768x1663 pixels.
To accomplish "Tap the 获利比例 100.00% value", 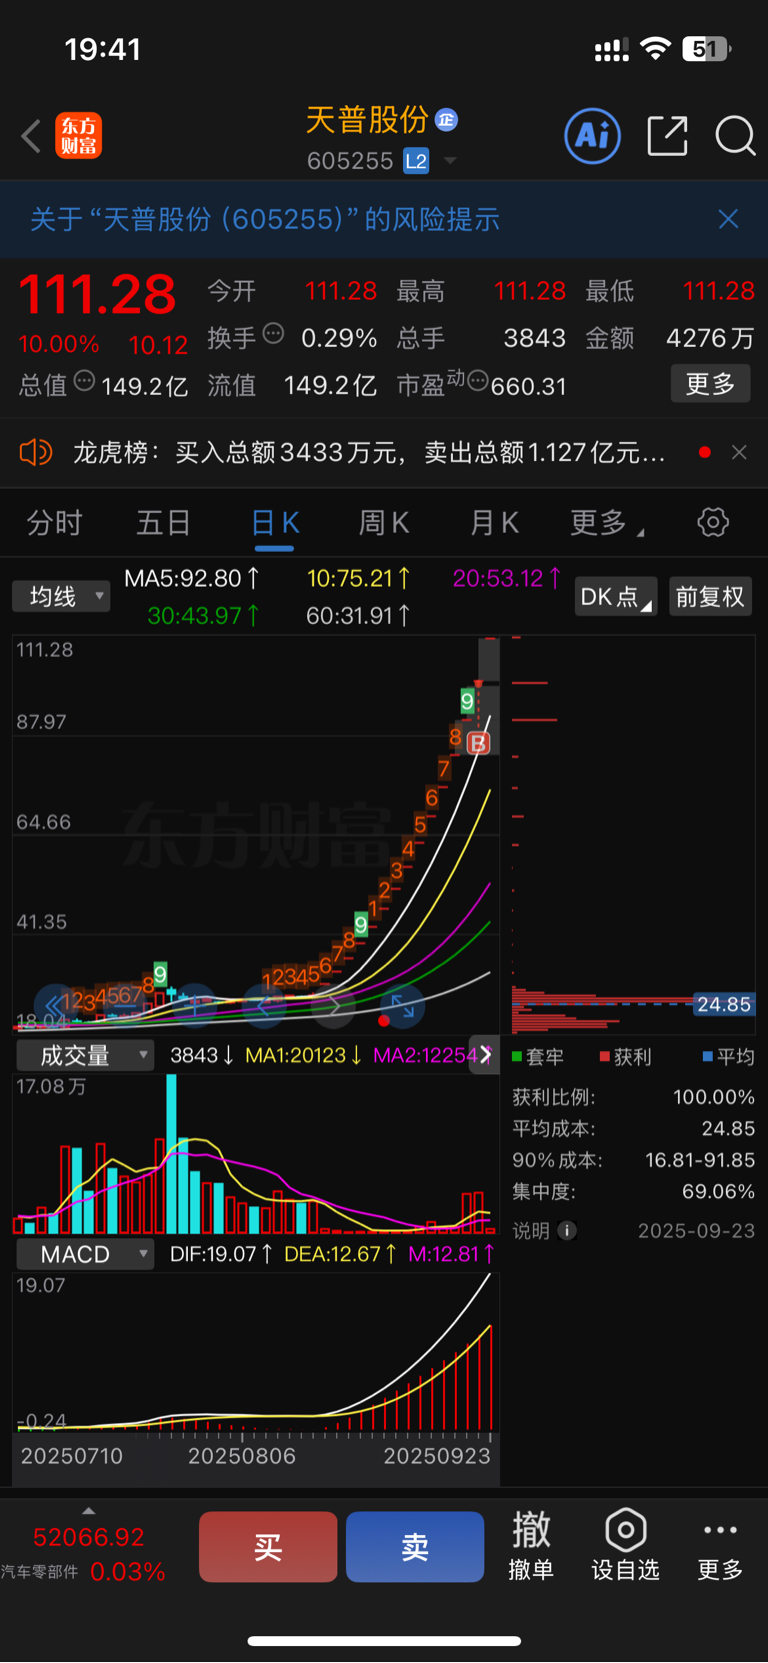I will point(714,1097).
